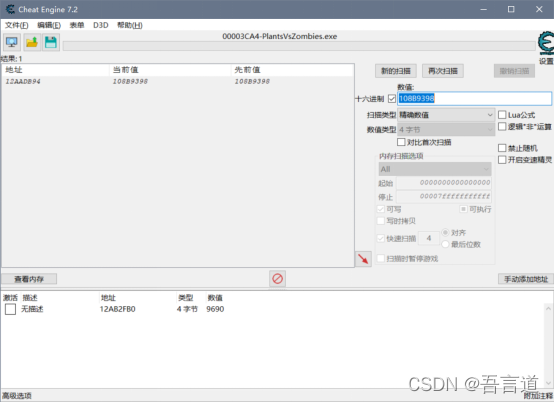The width and height of the screenshot is (554, 403).
Task: Enable the 开启变速精灵 checkbox
Action: [502, 160]
